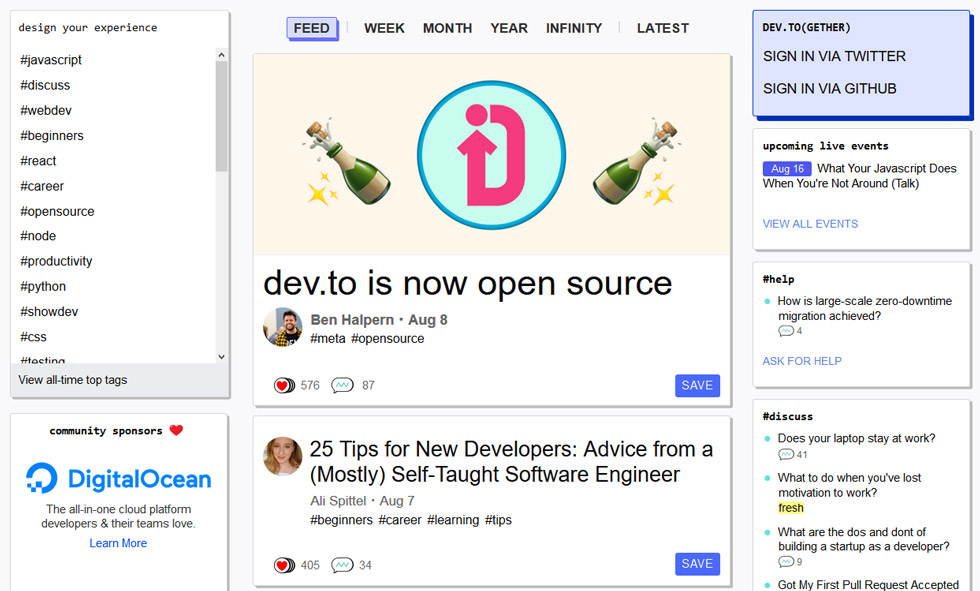Save the 25 Tips for New Developers article
Viewport: 980px width, 591px height.
pos(698,564)
